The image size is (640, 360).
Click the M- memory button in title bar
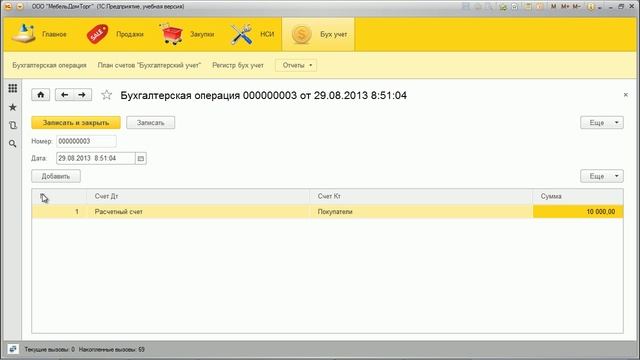[x=576, y=7]
